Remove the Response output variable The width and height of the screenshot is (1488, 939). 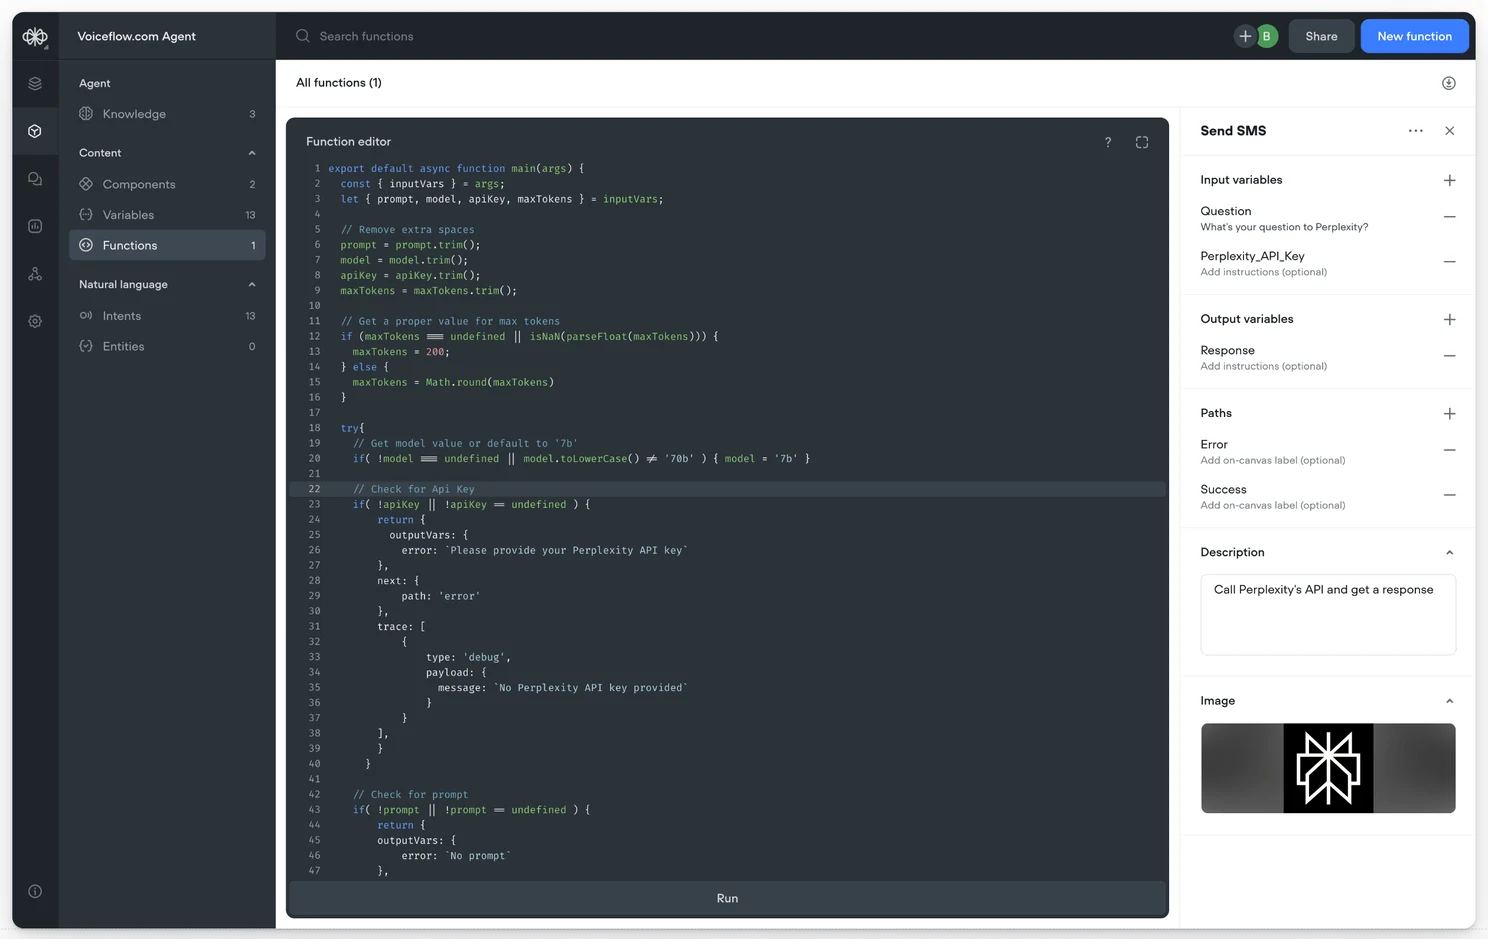click(x=1450, y=356)
